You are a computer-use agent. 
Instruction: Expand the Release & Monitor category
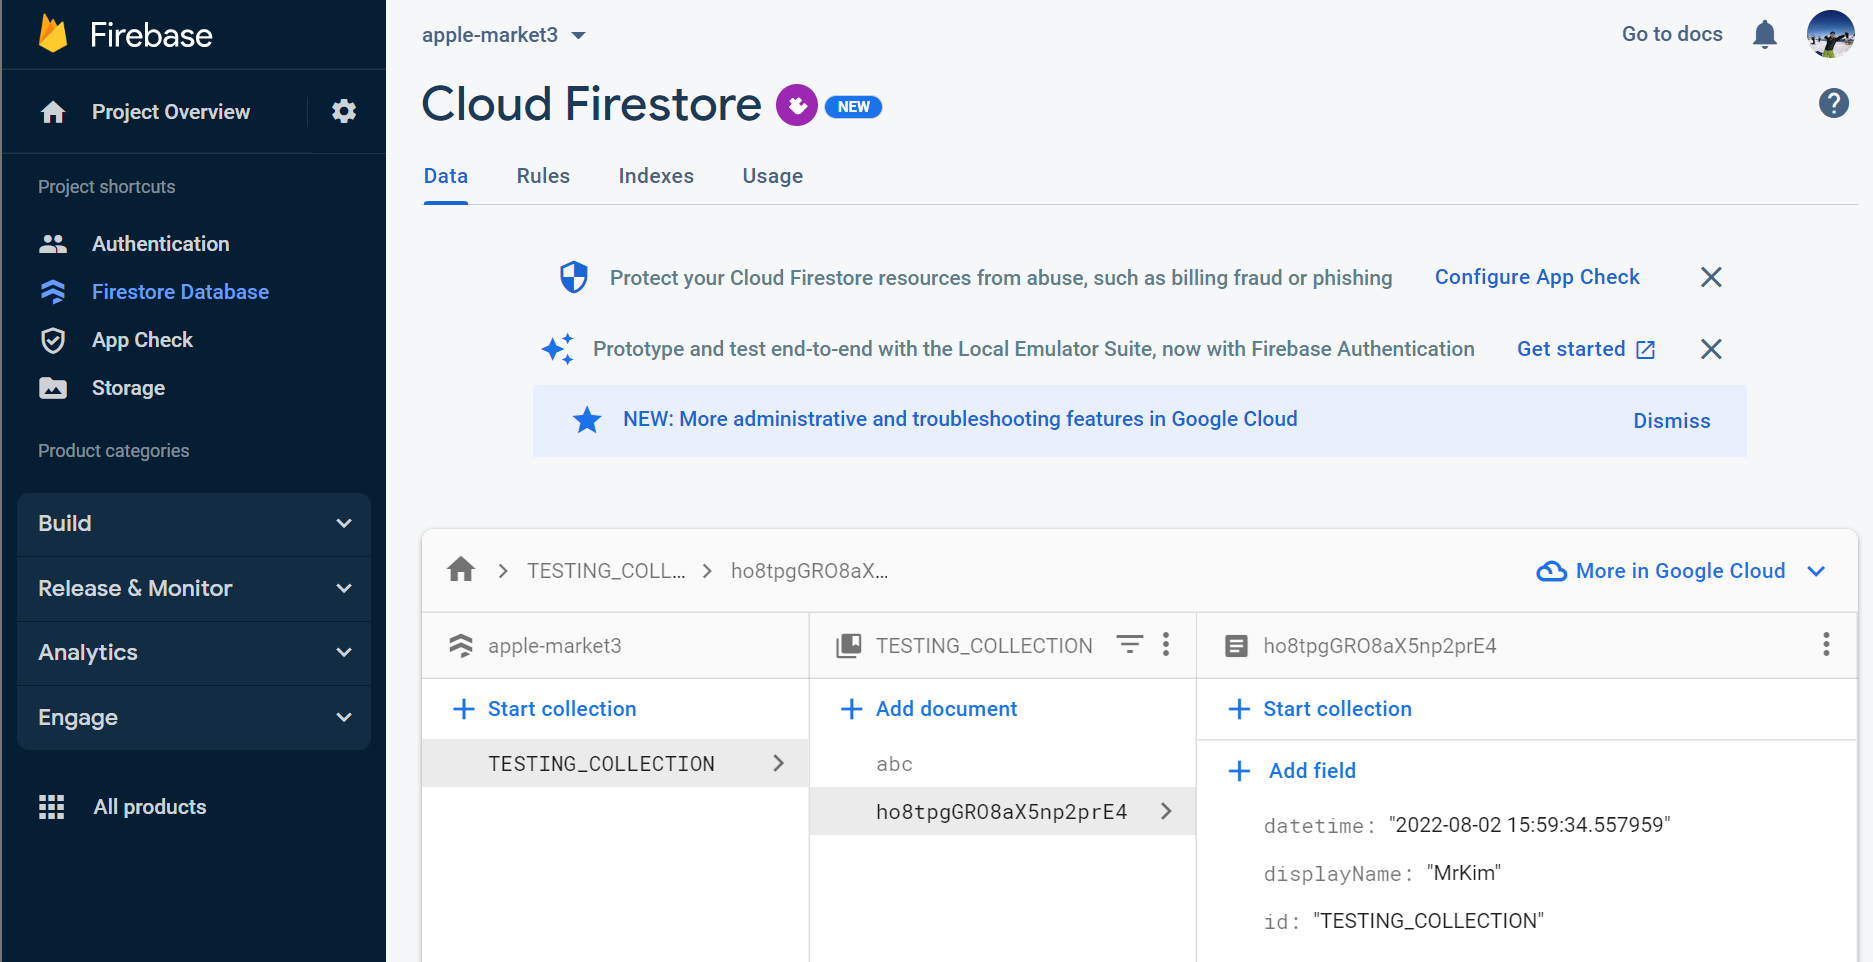[194, 589]
